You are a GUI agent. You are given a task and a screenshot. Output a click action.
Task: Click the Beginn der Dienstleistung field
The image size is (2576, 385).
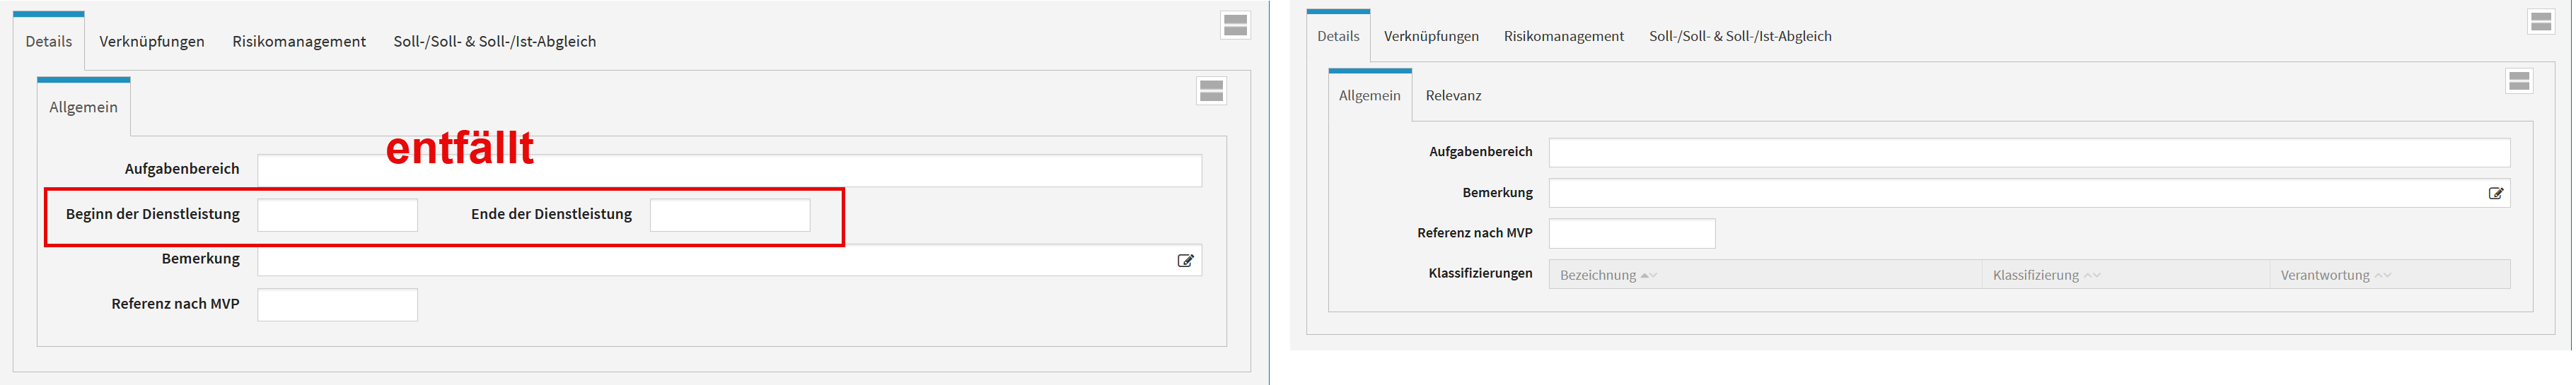click(x=337, y=215)
